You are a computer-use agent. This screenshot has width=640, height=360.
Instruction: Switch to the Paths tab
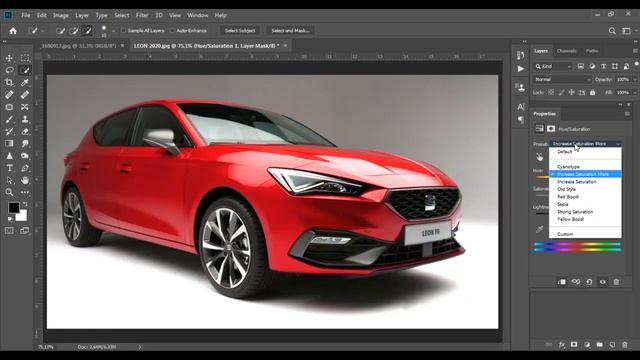(x=592, y=51)
